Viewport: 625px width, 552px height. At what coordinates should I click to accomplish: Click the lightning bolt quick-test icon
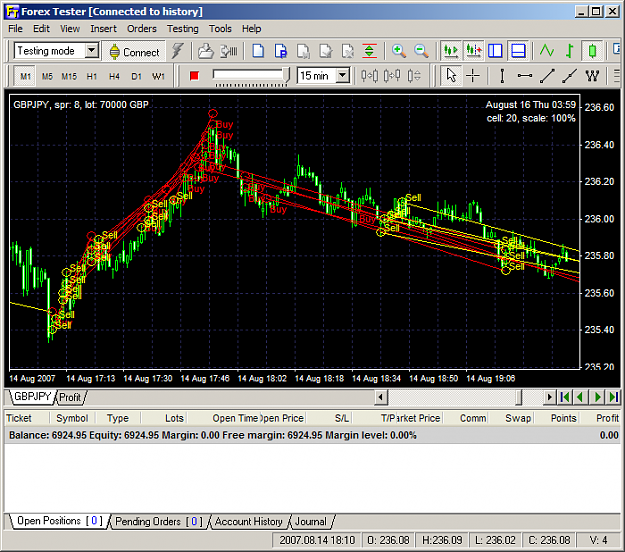[177, 51]
